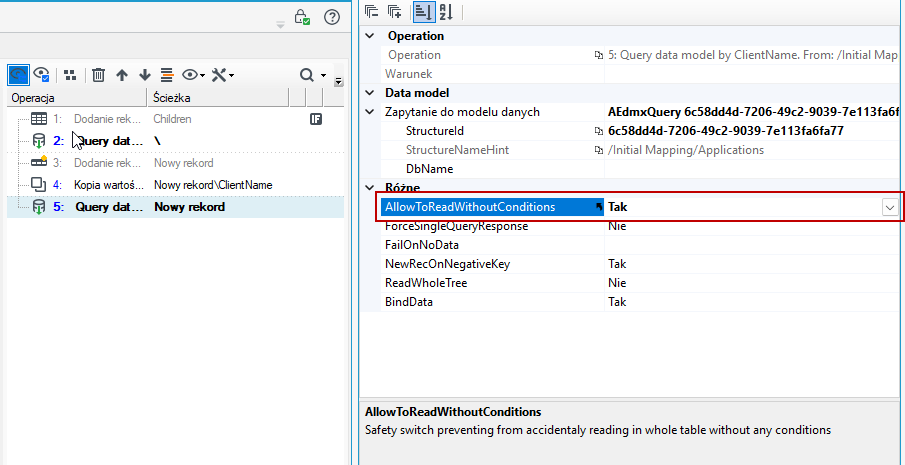Select the BindData property
The height and width of the screenshot is (465, 905).
pos(409,302)
